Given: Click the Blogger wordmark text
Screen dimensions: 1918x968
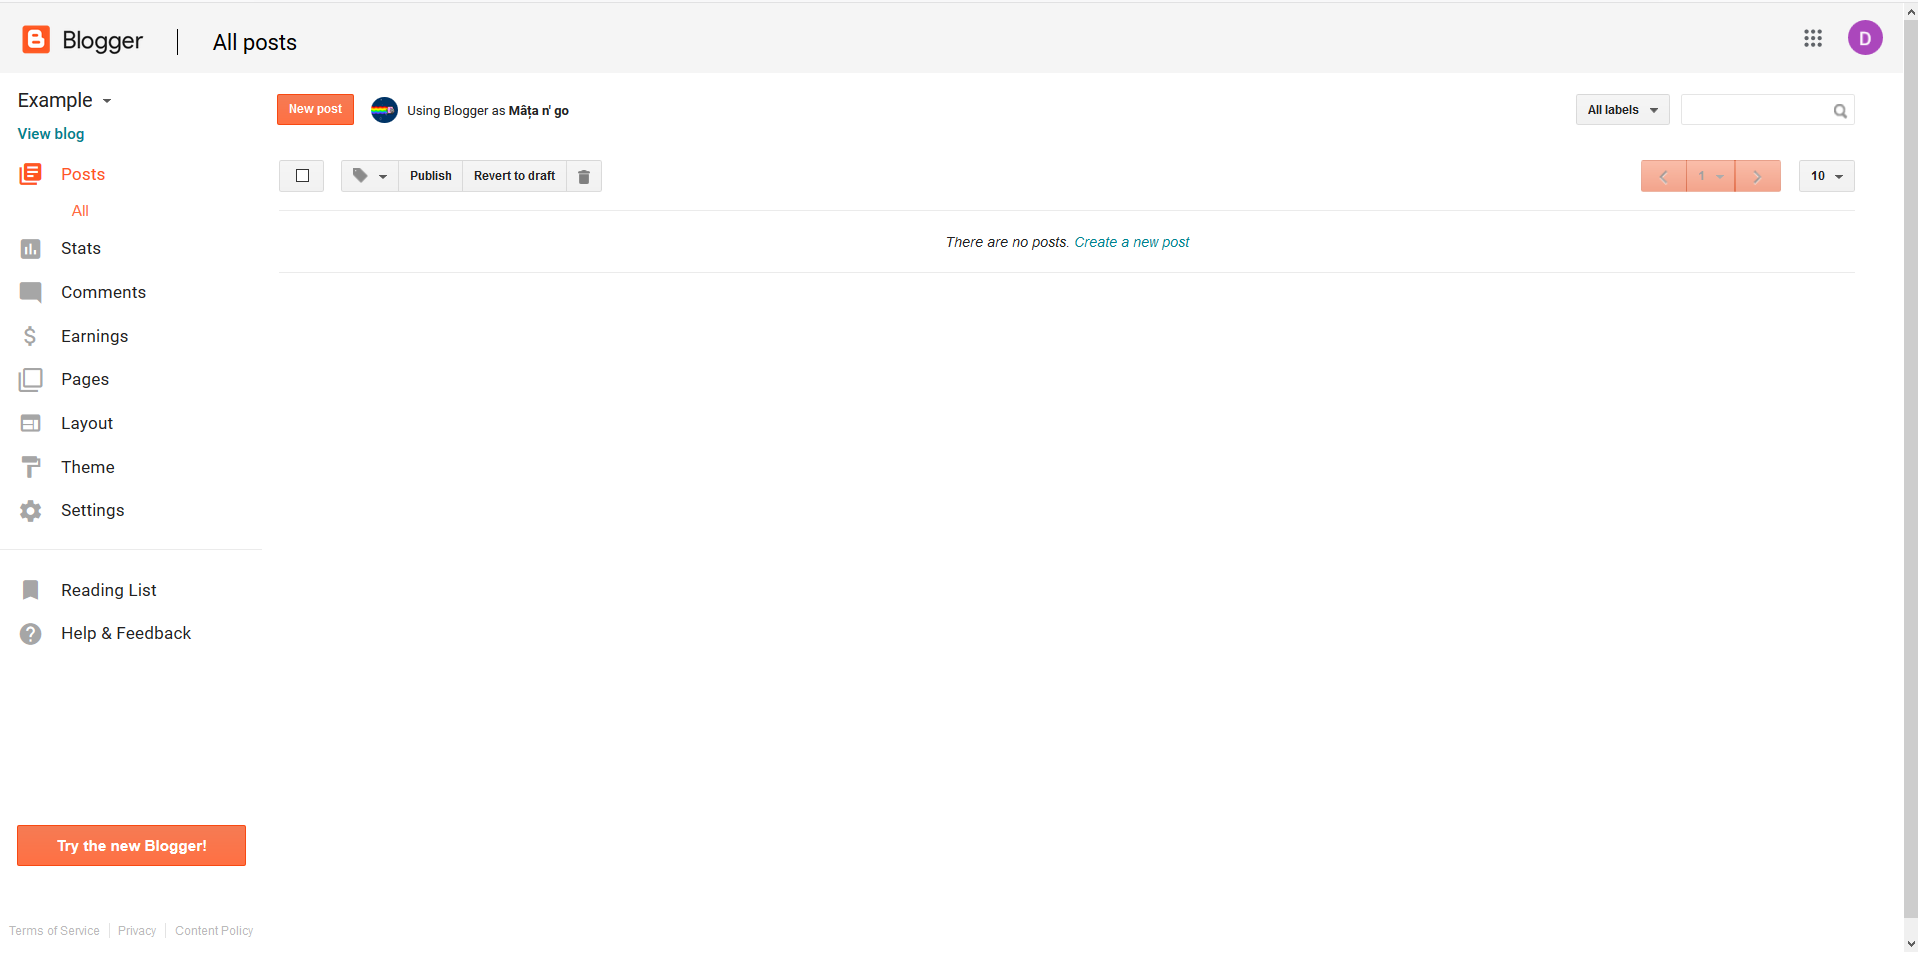Looking at the screenshot, I should [x=102, y=41].
